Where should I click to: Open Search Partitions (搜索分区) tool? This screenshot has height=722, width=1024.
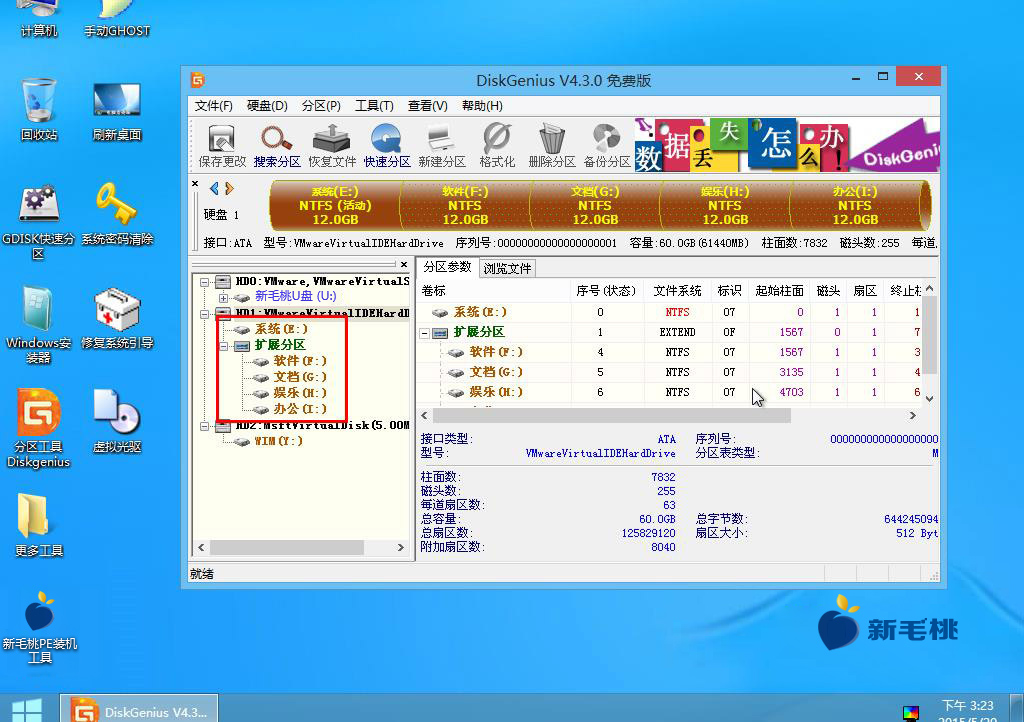coord(277,146)
